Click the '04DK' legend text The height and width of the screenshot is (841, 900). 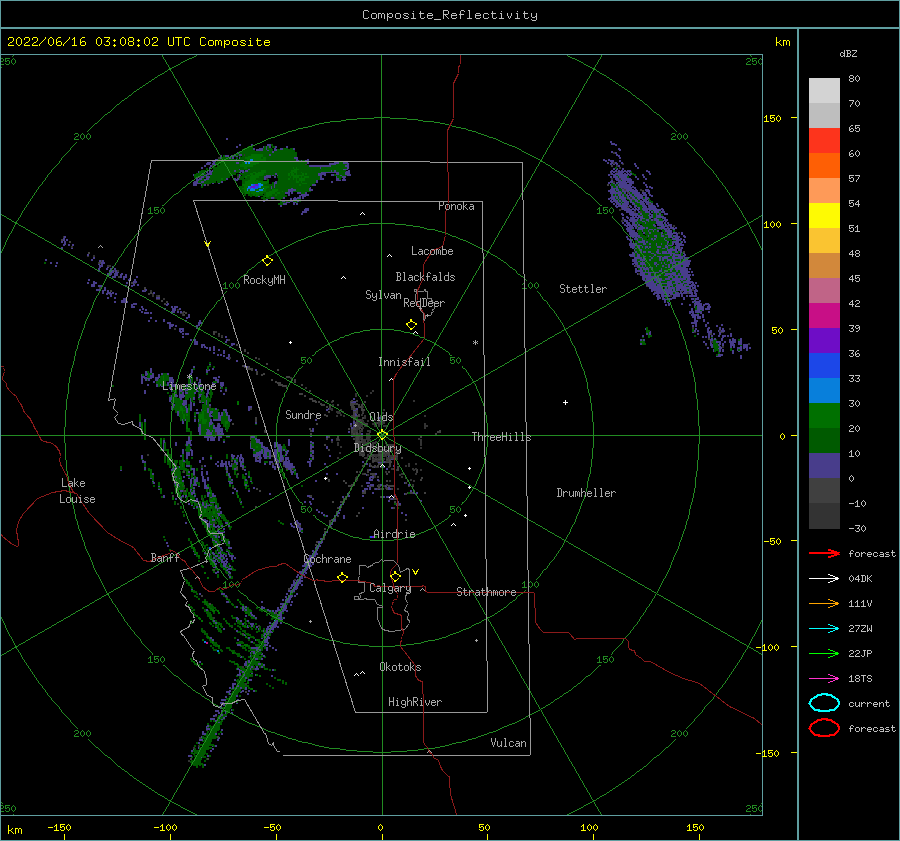860,579
